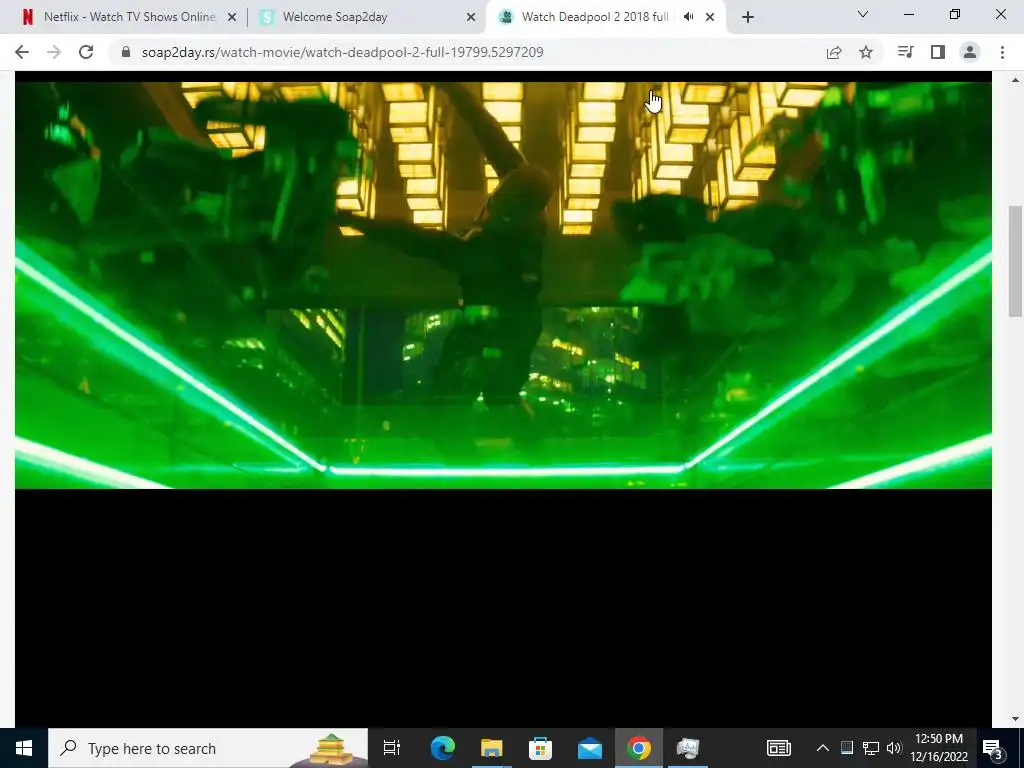Click the scrollbar down arrow

[1015, 719]
